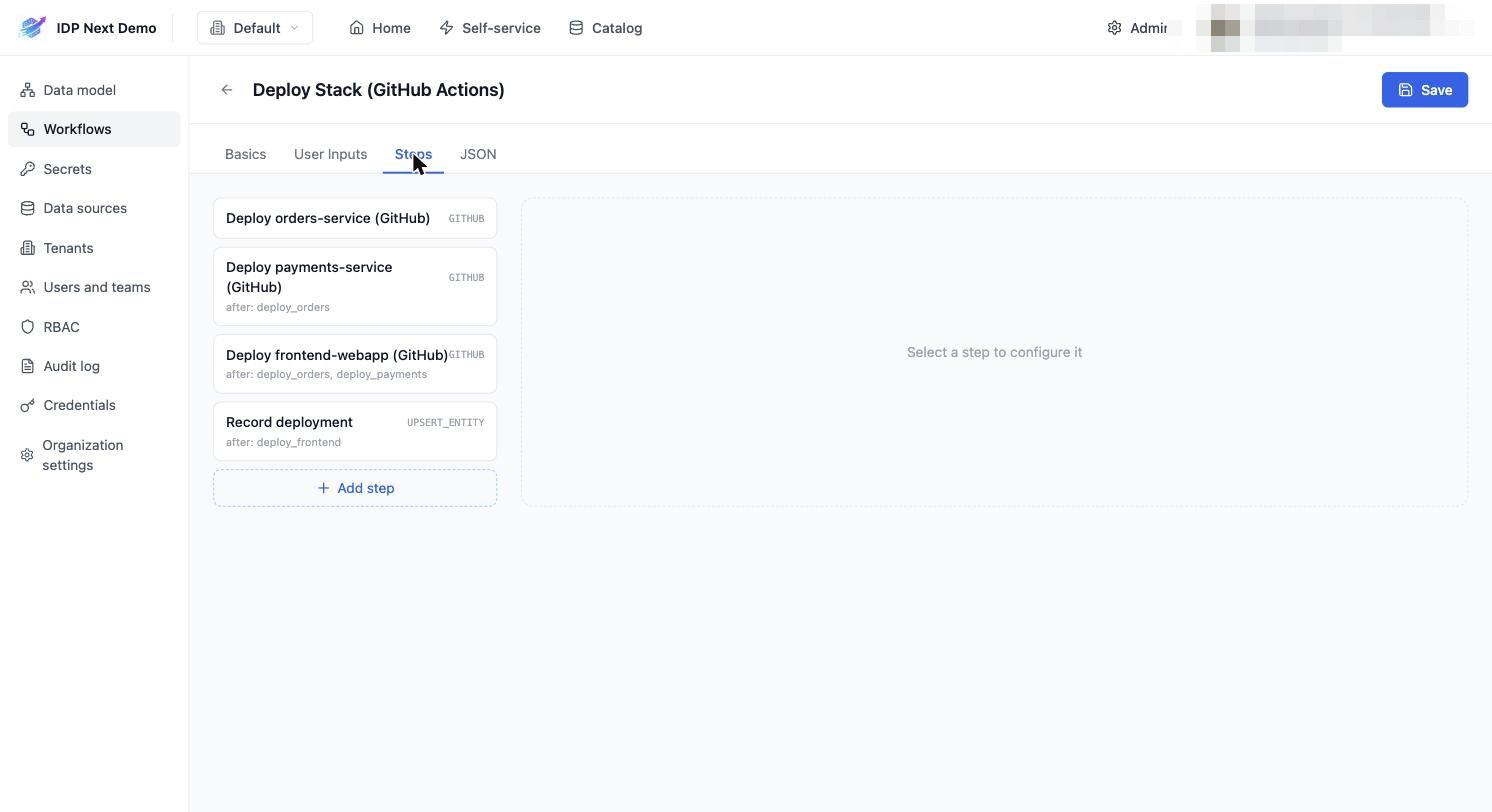Viewport: 1492px width, 812px height.
Task: Open Self-service in the top navigation
Action: 490,28
